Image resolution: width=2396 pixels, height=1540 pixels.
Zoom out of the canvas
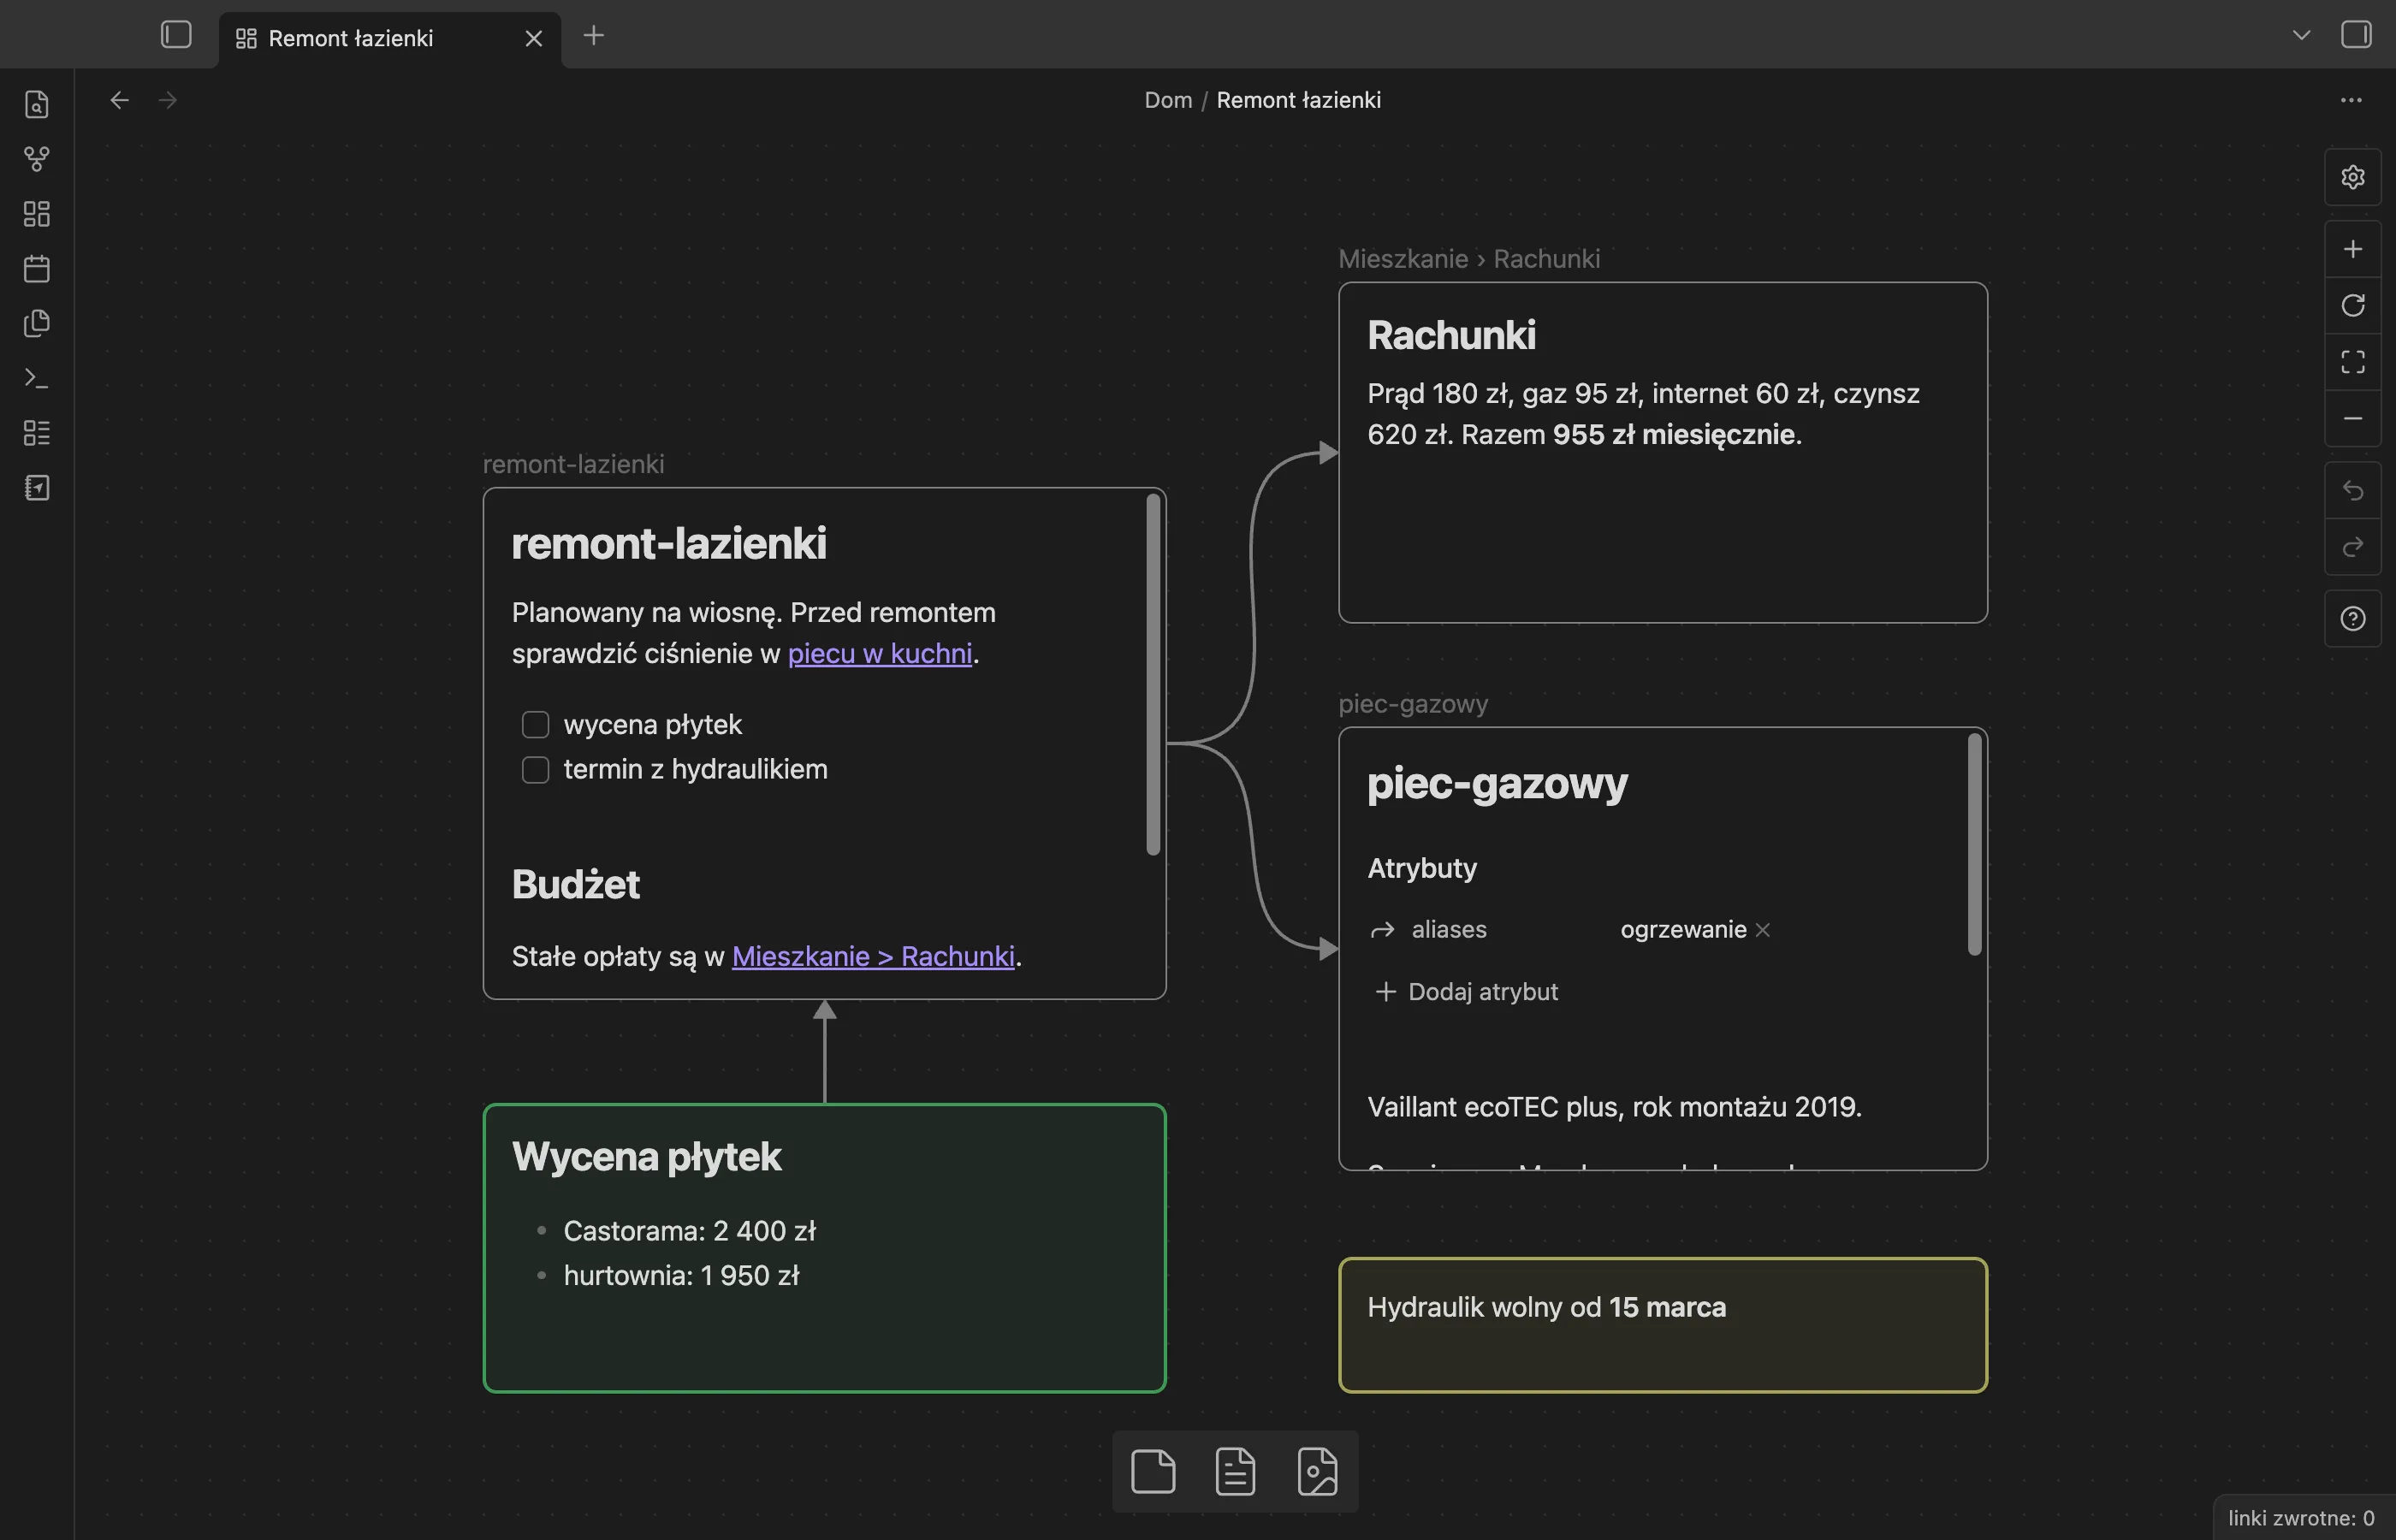pyautogui.click(x=2352, y=418)
